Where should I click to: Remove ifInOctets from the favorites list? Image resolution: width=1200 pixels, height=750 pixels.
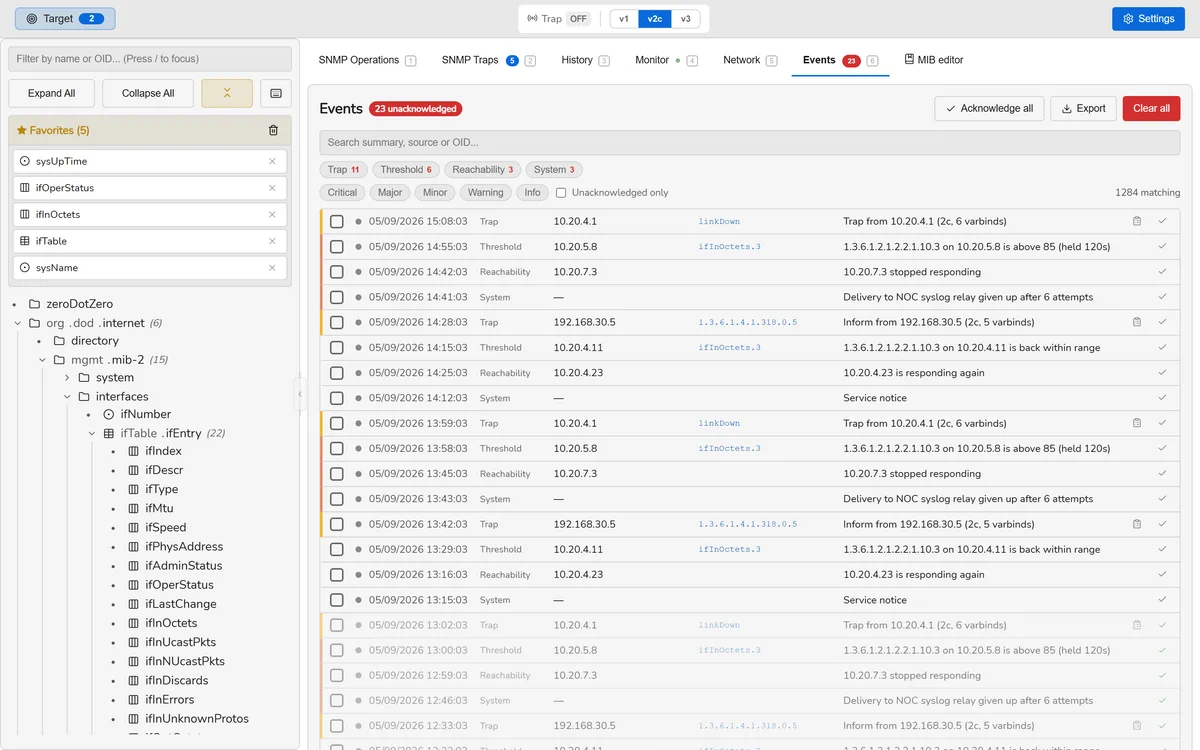point(272,214)
